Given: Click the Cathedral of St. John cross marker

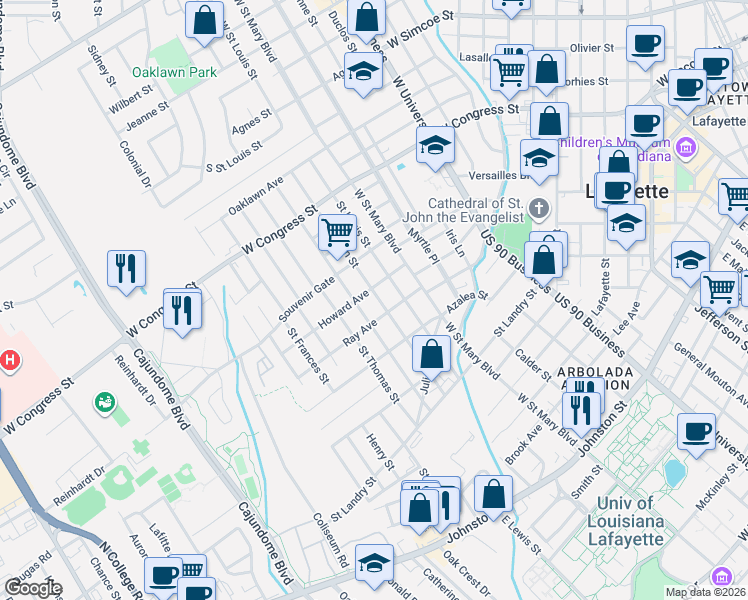Looking at the screenshot, I should [539, 209].
